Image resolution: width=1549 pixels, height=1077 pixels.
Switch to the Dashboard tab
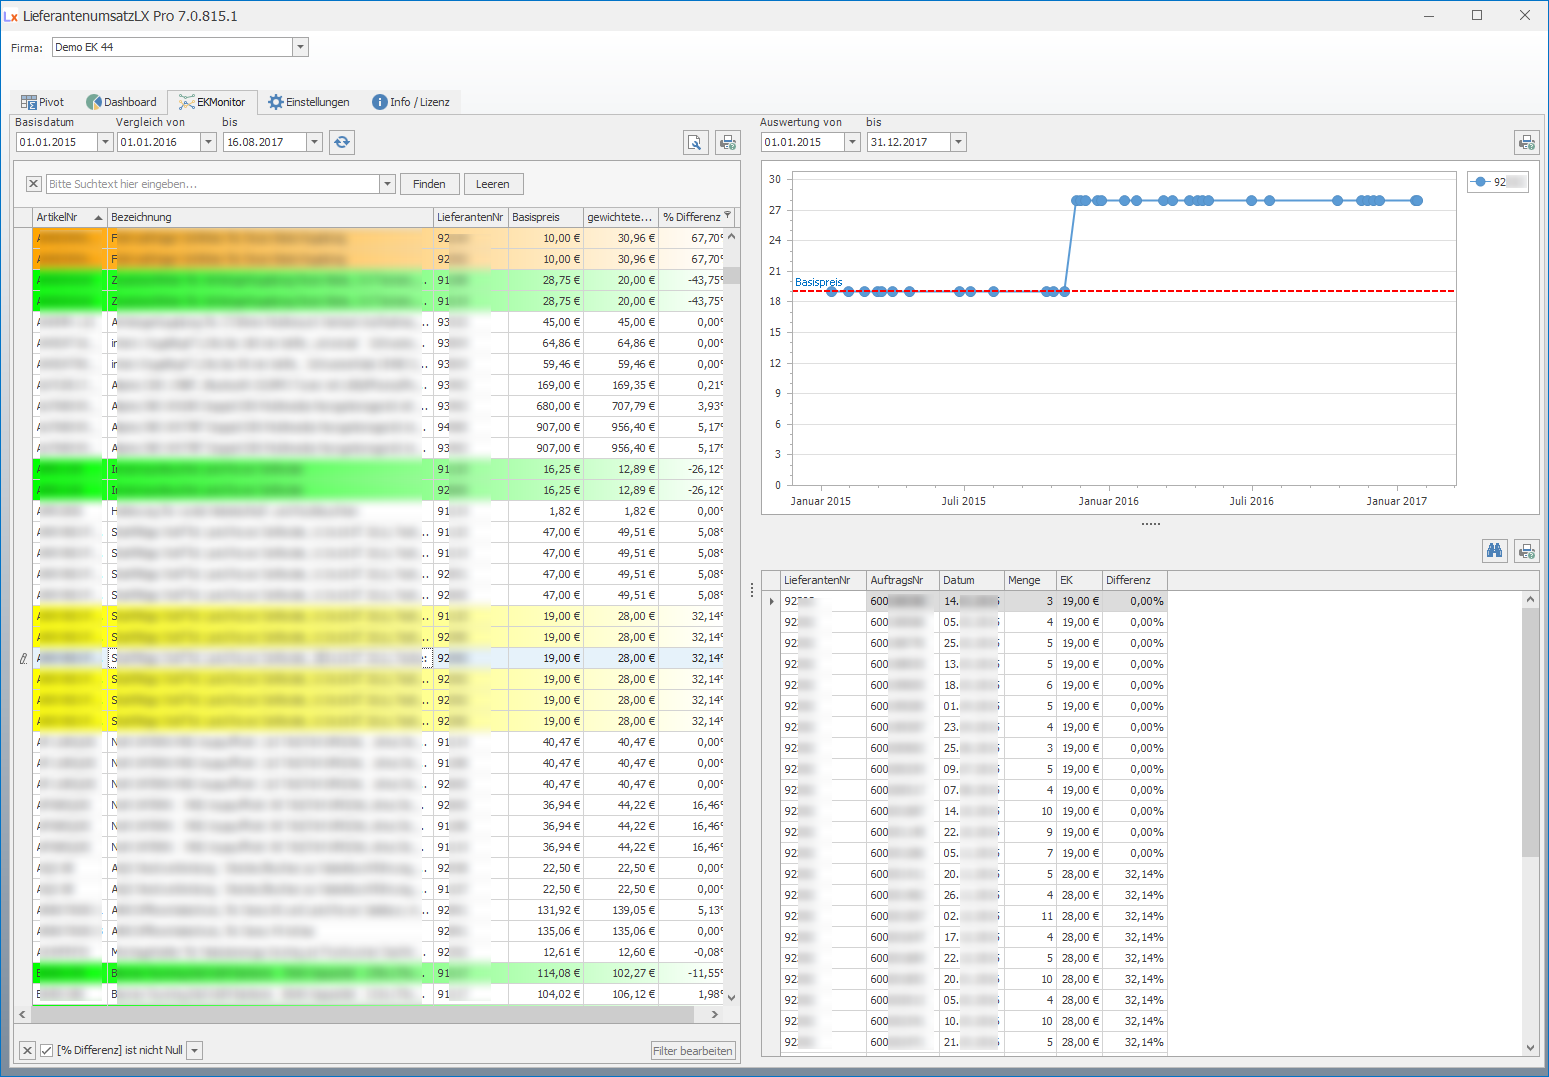coord(122,102)
